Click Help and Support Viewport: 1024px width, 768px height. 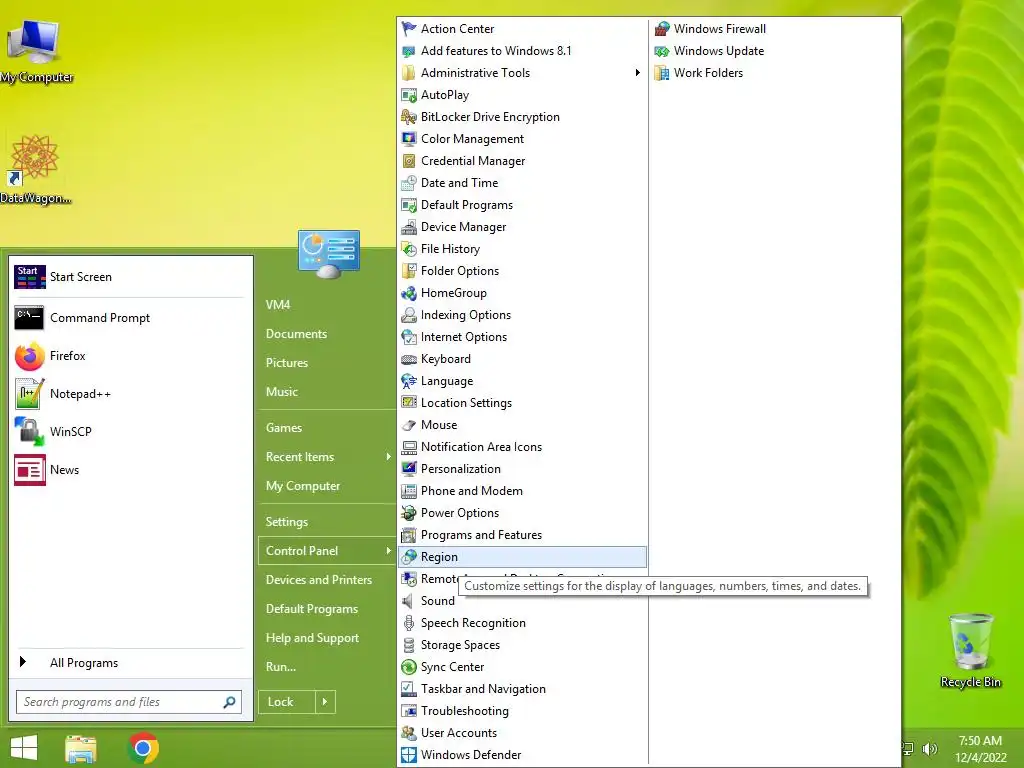[x=312, y=638]
